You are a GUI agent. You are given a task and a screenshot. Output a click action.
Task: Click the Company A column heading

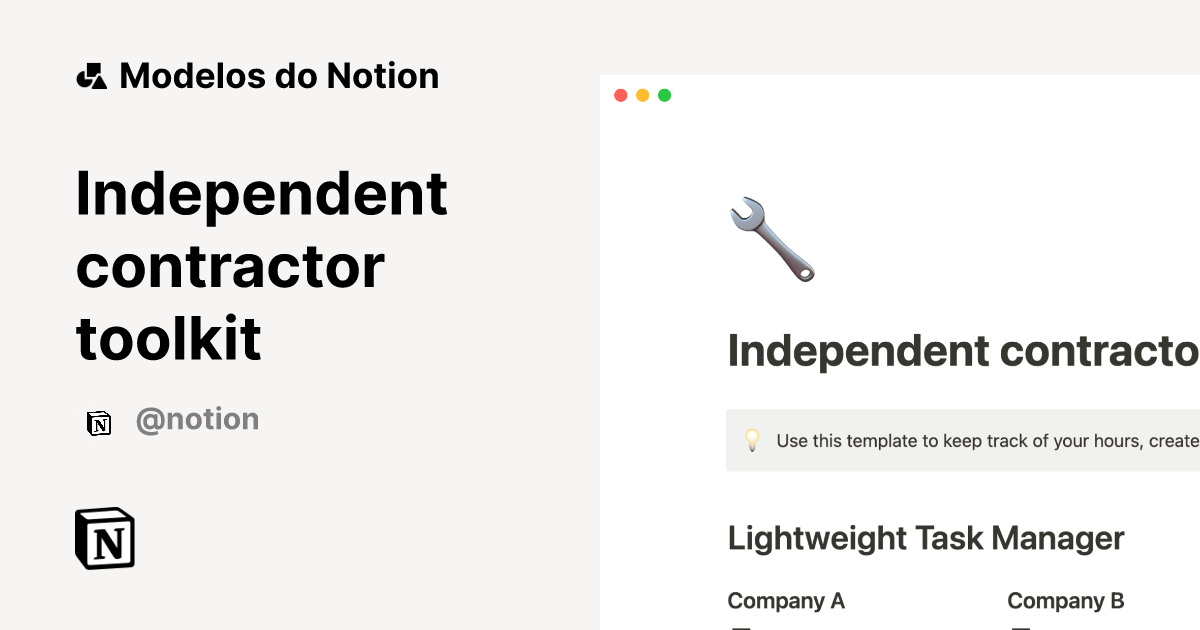tap(786, 600)
